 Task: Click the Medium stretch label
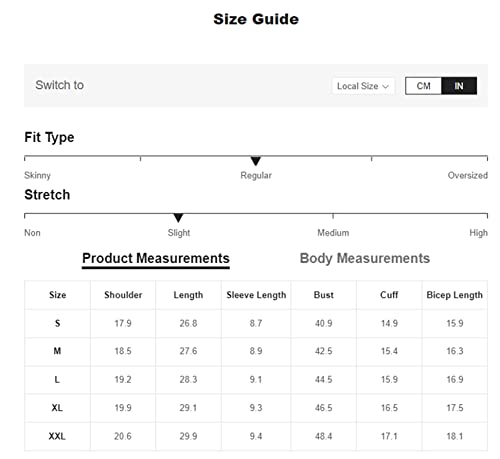[333, 233]
